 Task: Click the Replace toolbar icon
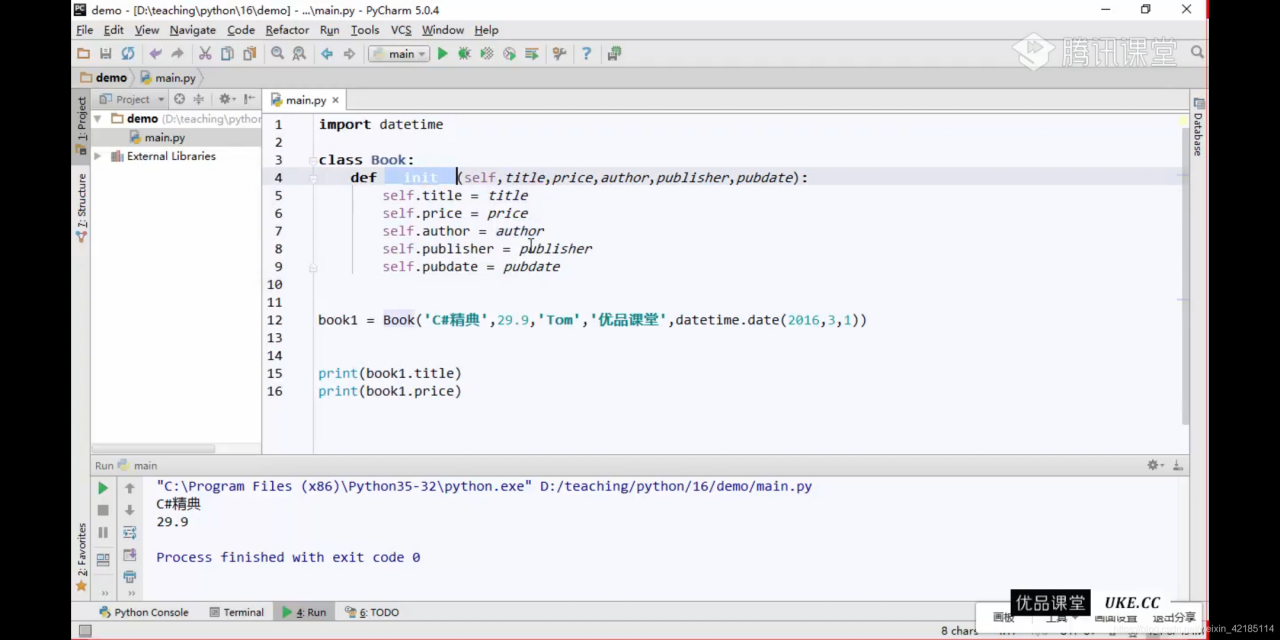[x=299, y=54]
